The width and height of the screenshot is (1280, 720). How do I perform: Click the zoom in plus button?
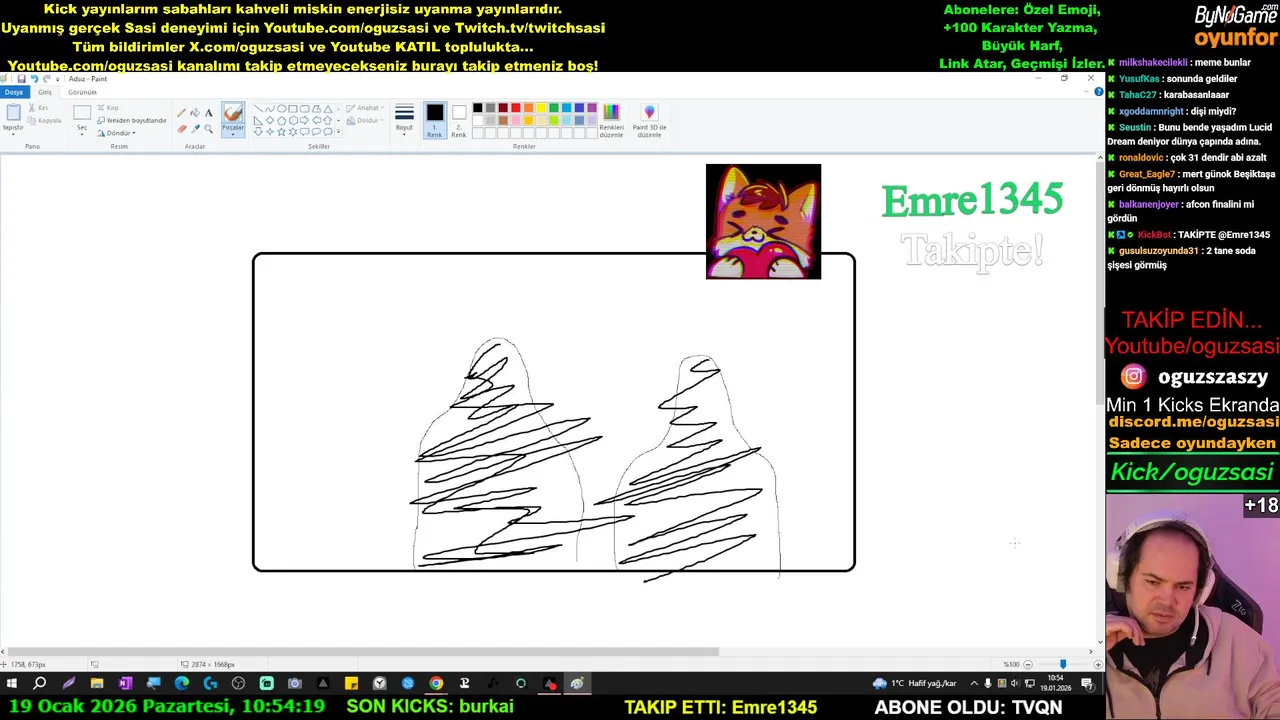click(x=1097, y=664)
